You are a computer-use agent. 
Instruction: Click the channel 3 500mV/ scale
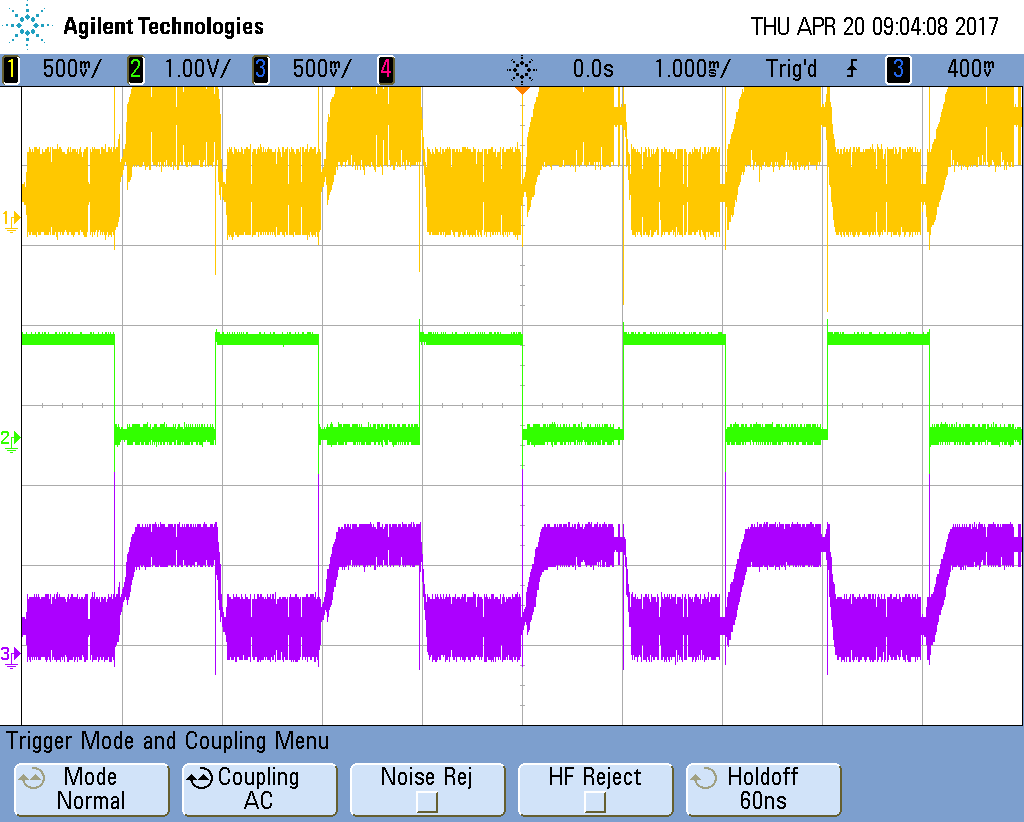322,69
